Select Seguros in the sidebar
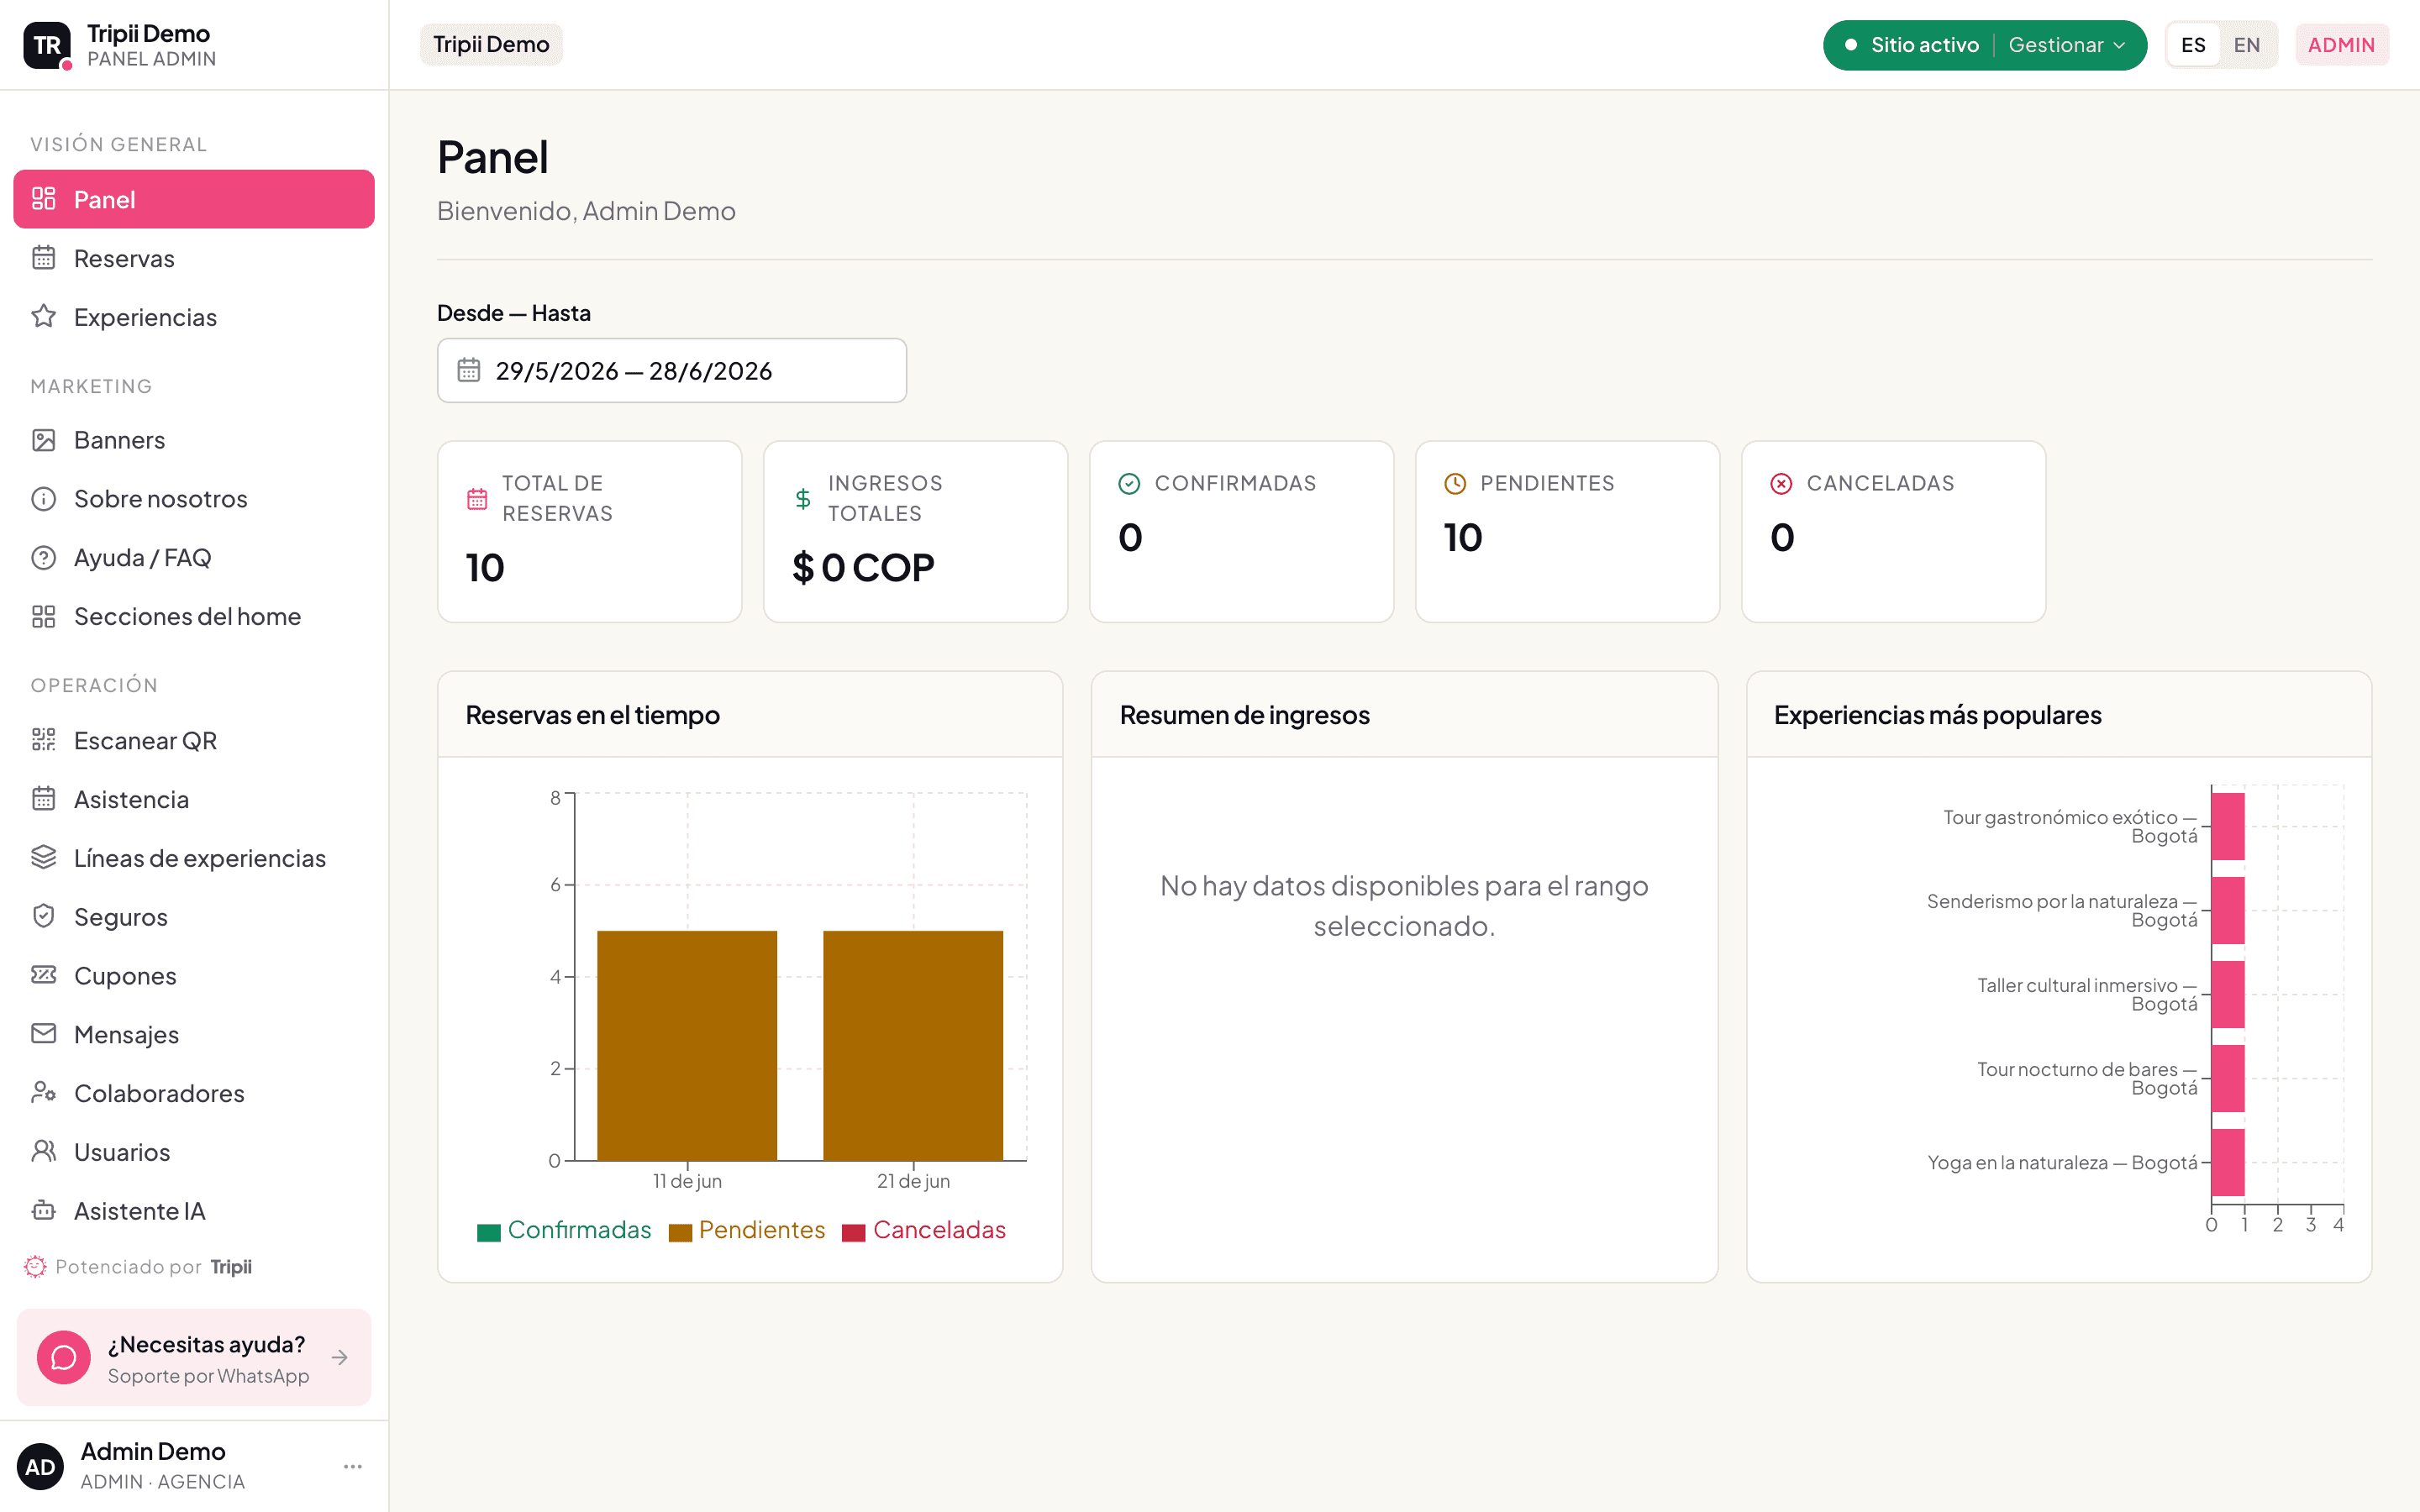 [x=194, y=916]
